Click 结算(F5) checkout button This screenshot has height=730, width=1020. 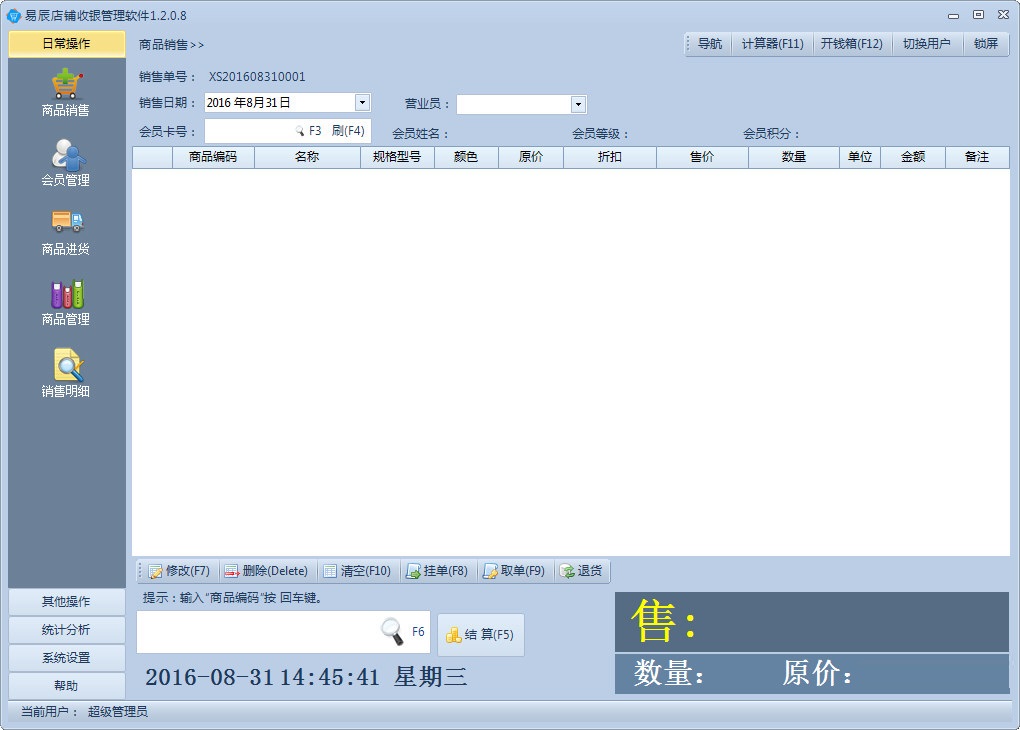(481, 634)
